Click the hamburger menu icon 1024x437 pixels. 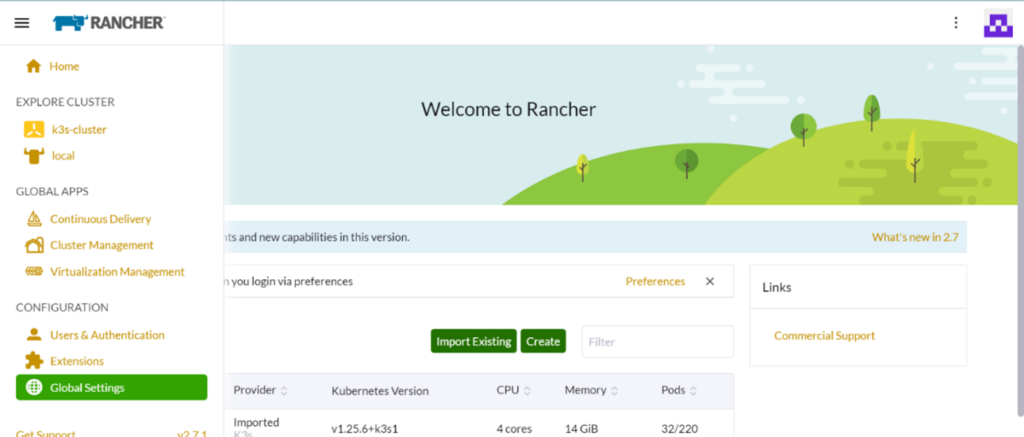pos(22,22)
